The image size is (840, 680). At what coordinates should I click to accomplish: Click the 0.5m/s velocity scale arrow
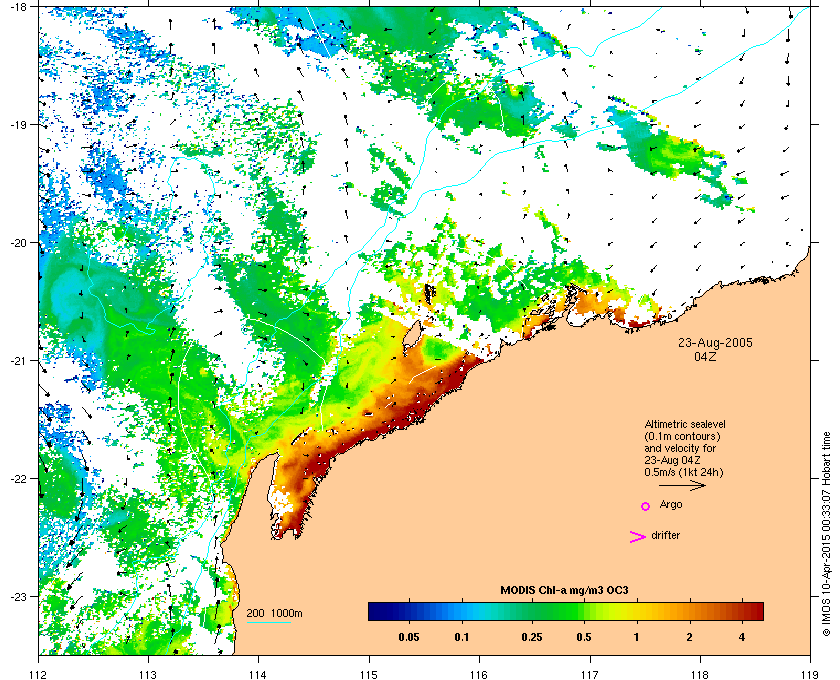(682, 485)
